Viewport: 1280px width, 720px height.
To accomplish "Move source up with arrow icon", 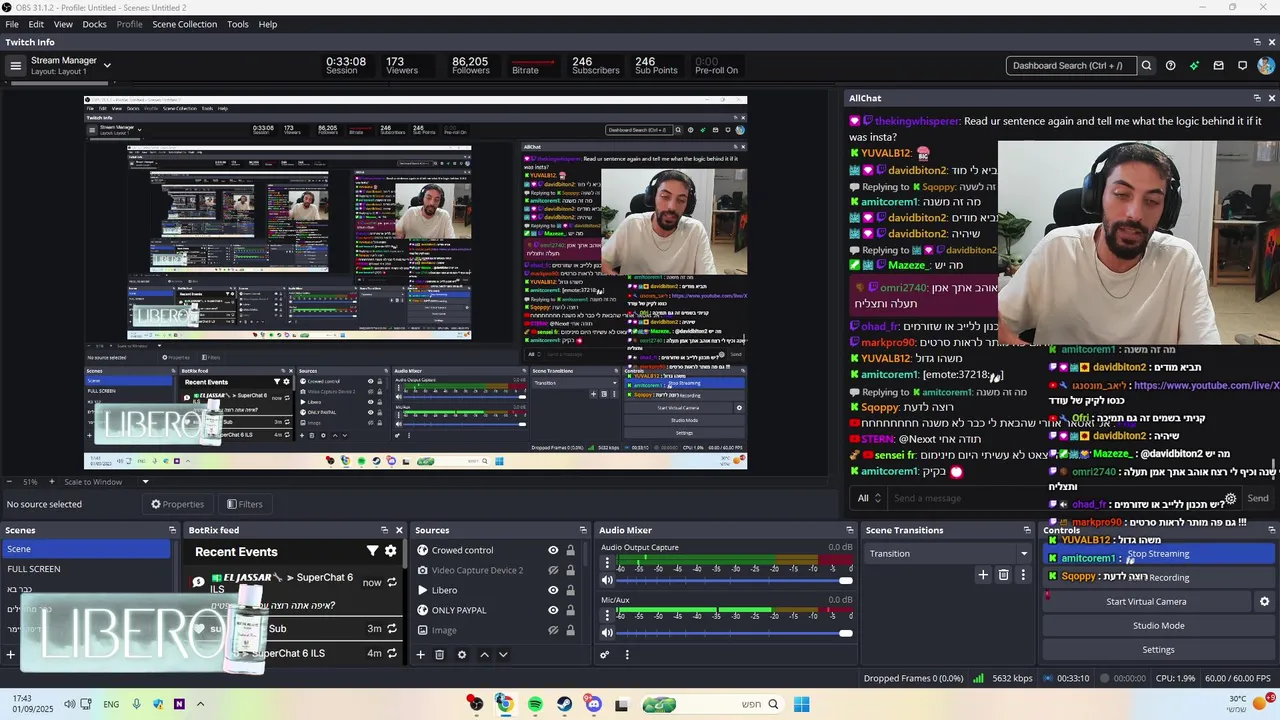I will click(485, 655).
